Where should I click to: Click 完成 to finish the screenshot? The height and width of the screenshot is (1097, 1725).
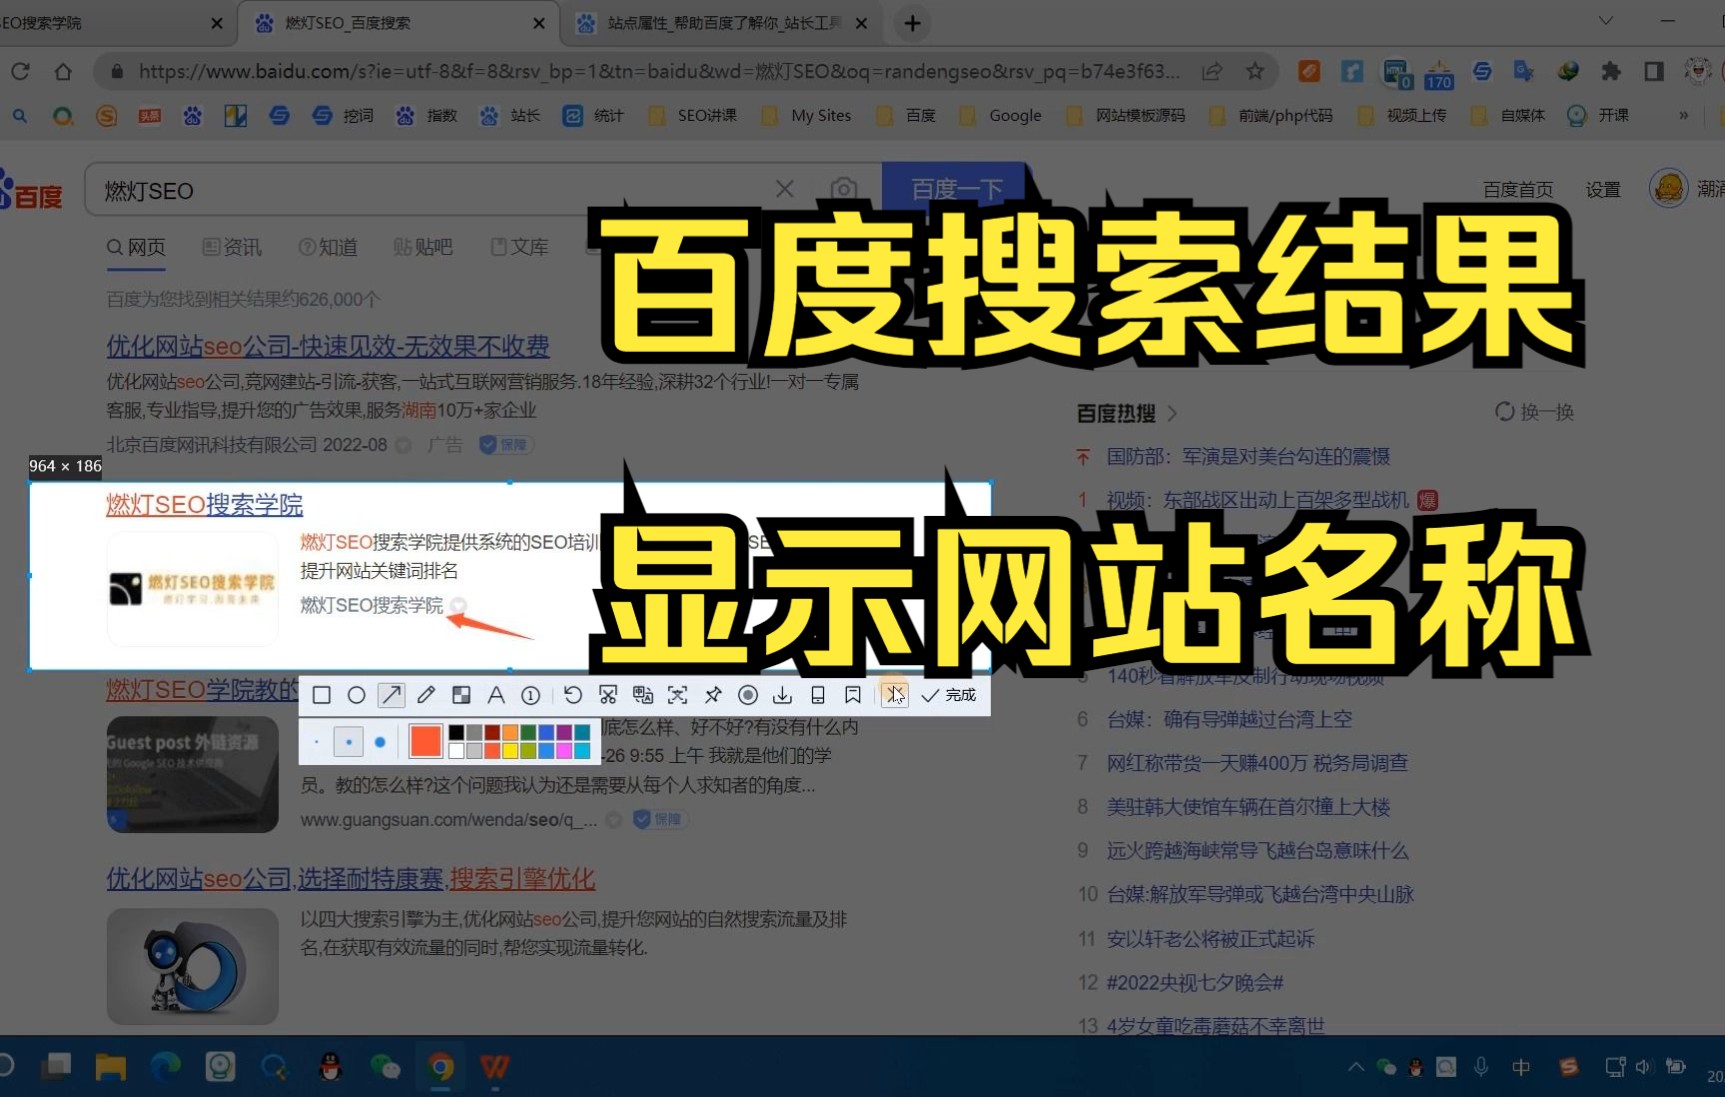(949, 695)
